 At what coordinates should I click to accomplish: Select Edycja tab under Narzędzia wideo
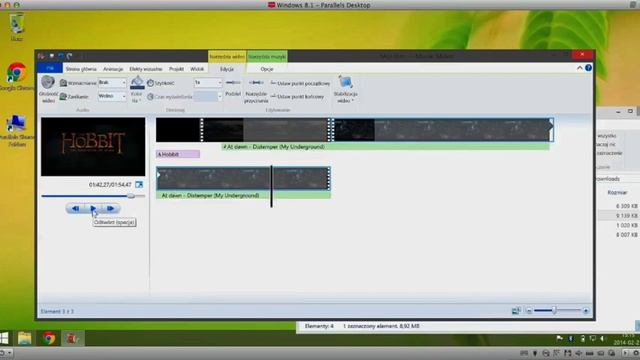click(227, 69)
